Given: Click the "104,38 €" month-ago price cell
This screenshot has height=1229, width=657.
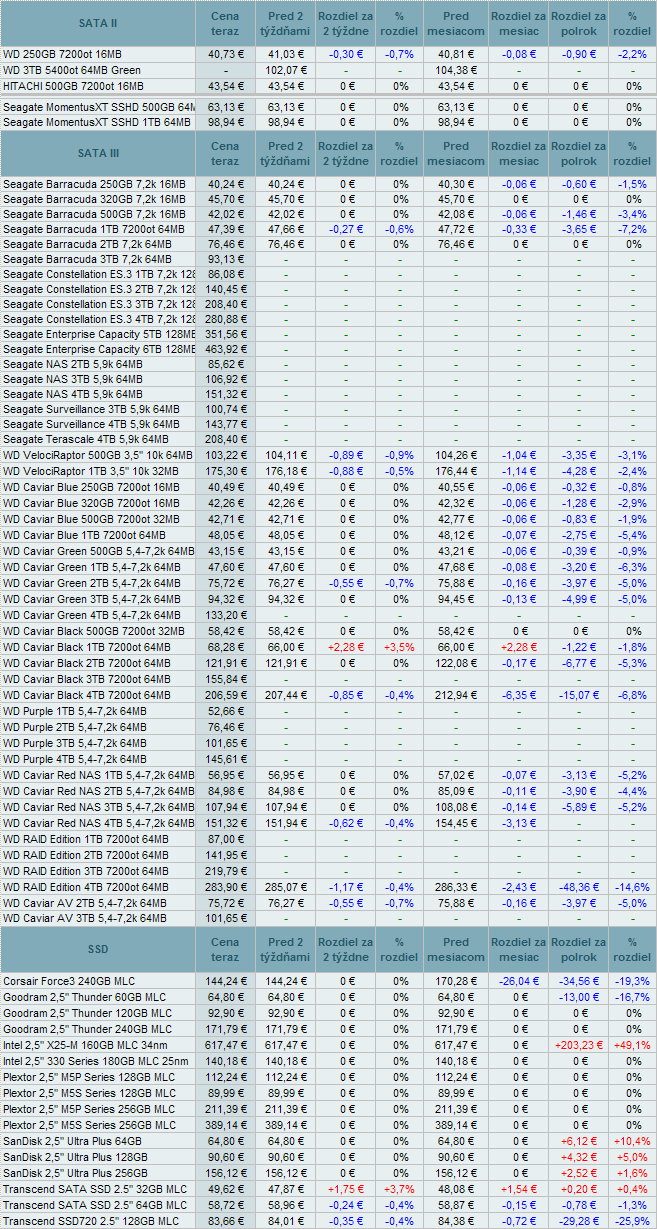Looking at the screenshot, I should click(456, 70).
